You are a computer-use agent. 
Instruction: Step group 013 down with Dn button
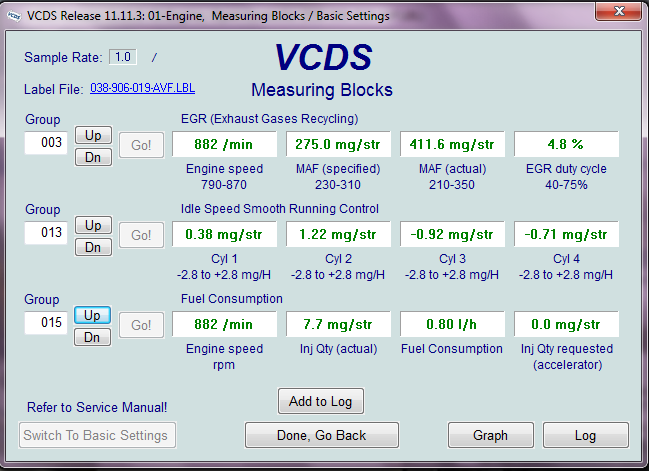pyautogui.click(x=93, y=247)
